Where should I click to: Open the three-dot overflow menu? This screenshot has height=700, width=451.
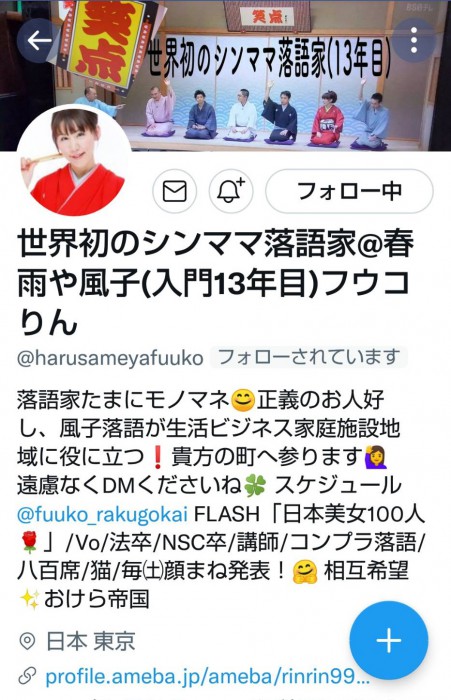pos(414,41)
